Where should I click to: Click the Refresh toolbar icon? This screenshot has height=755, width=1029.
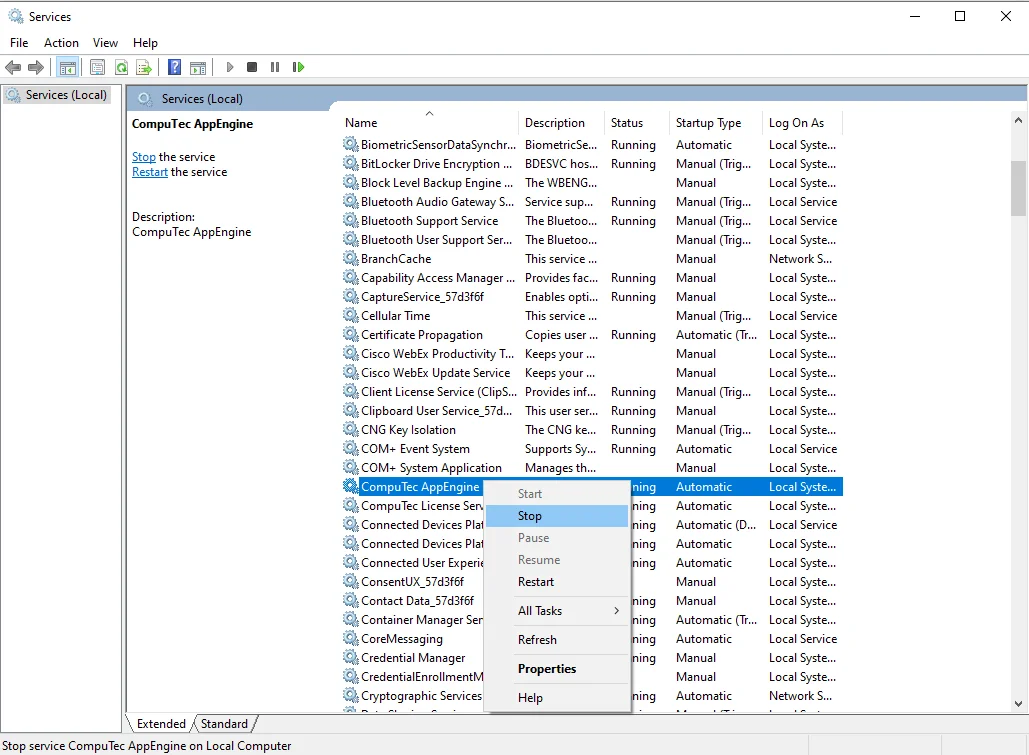pos(121,67)
